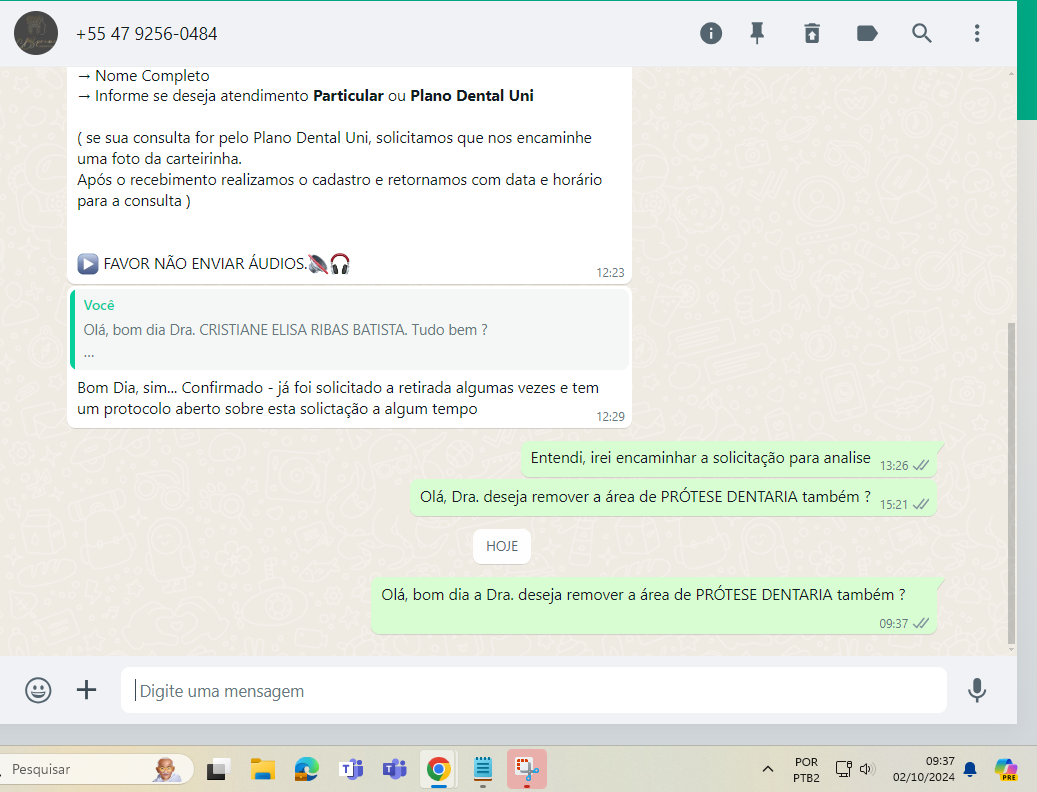Click the archive/delete chat icon in header
Viewport: 1037px width, 792px height.
click(x=812, y=33)
